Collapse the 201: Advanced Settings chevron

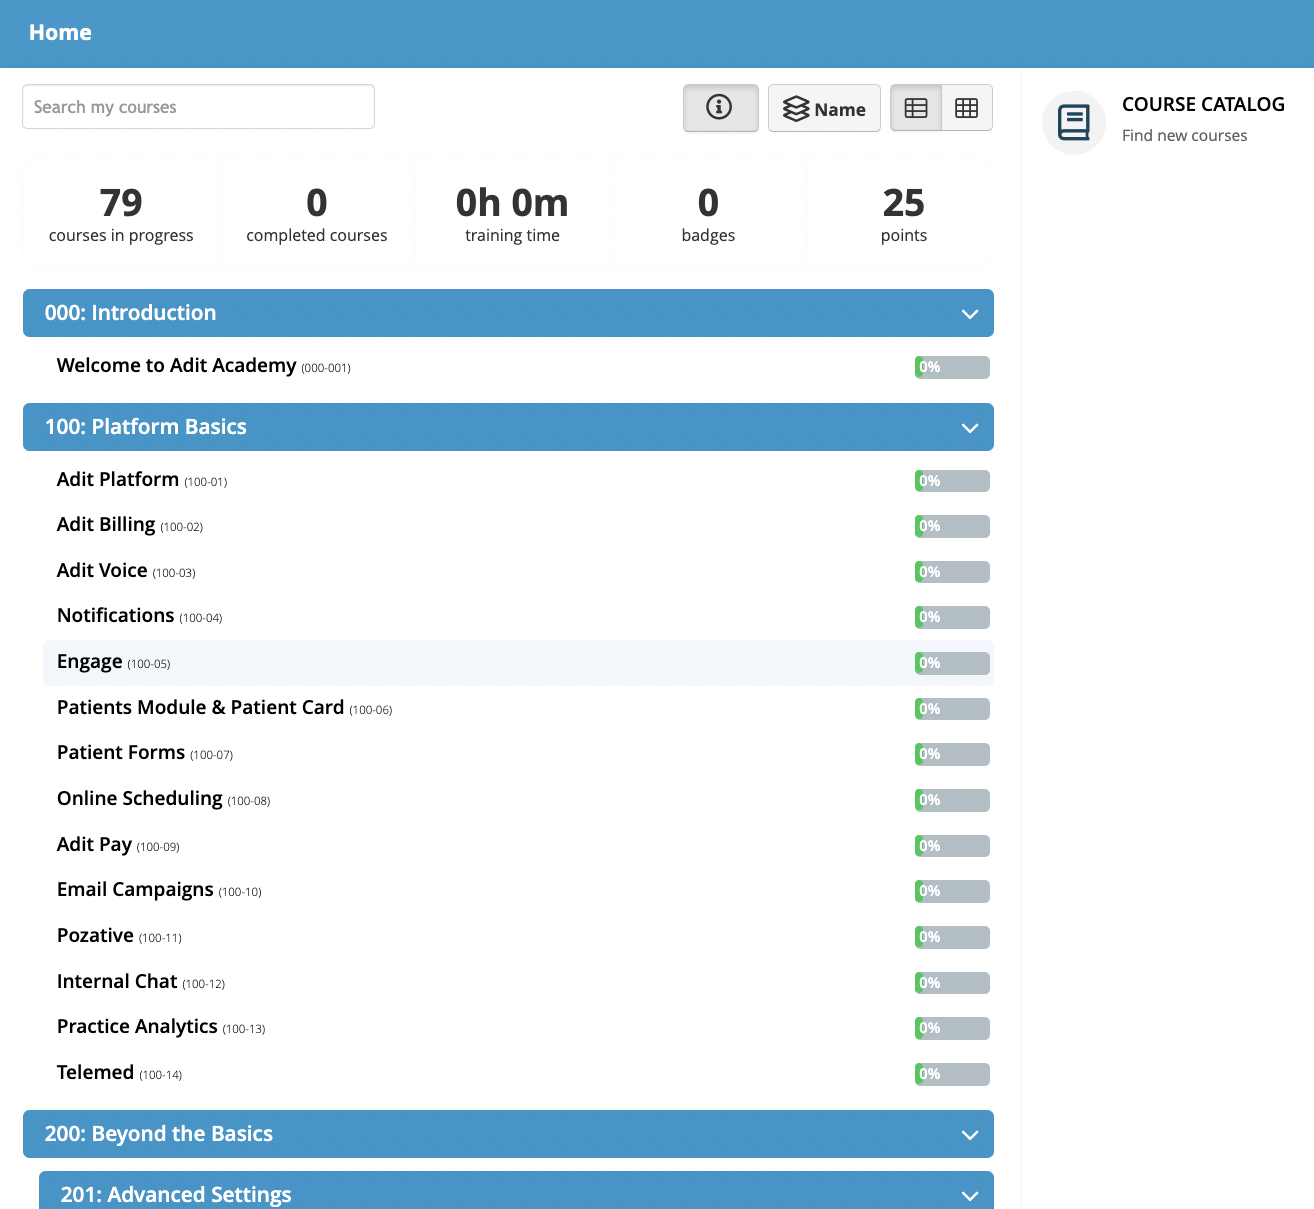(x=969, y=1196)
